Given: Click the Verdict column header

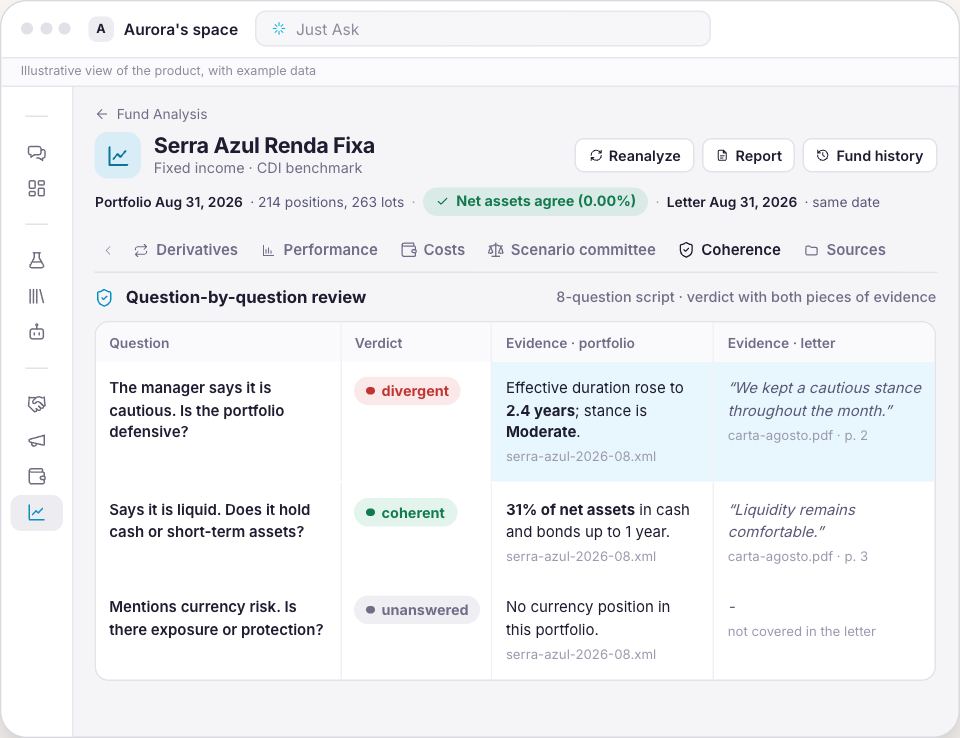Looking at the screenshot, I should tap(378, 343).
